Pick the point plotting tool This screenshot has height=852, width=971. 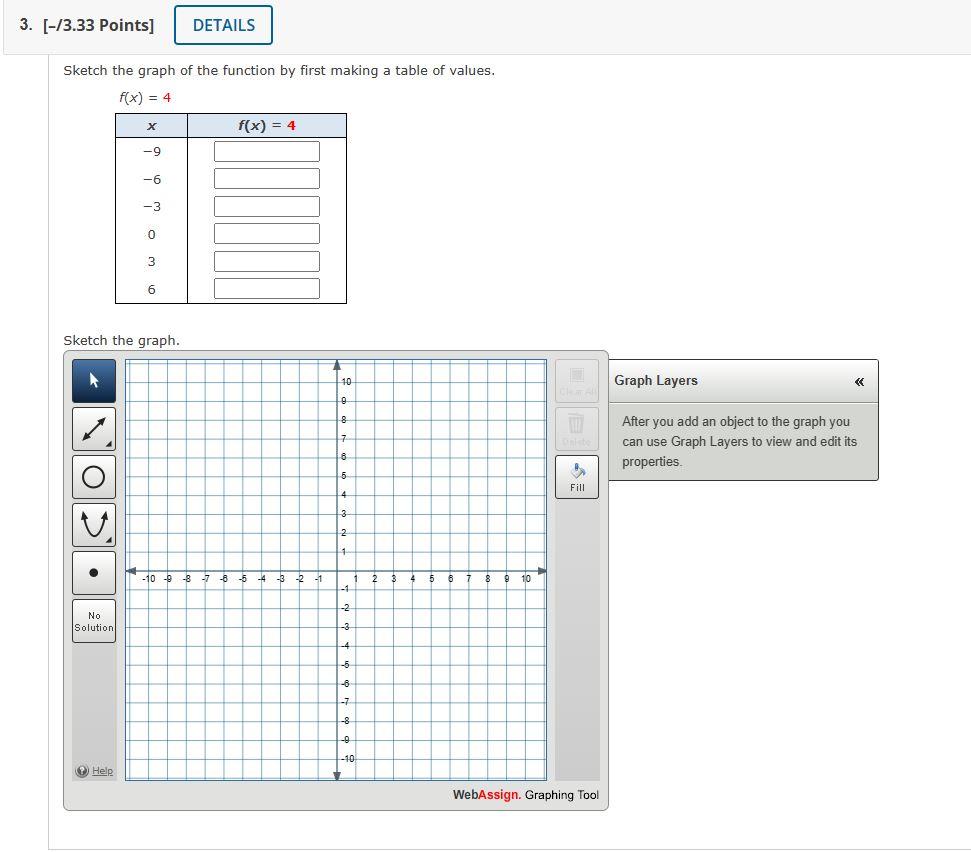93,572
